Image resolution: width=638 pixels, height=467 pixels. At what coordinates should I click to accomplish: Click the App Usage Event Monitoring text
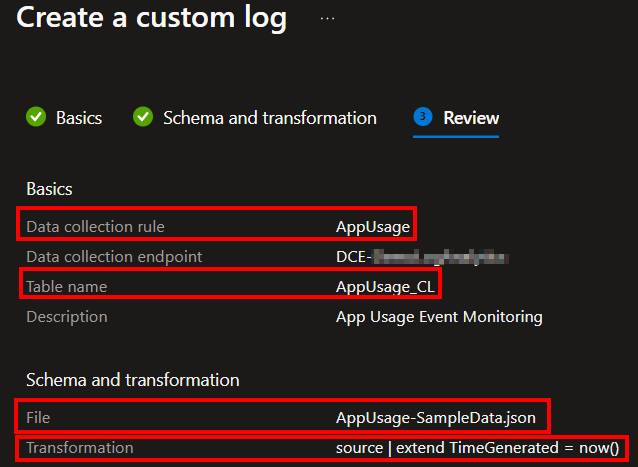click(x=439, y=317)
